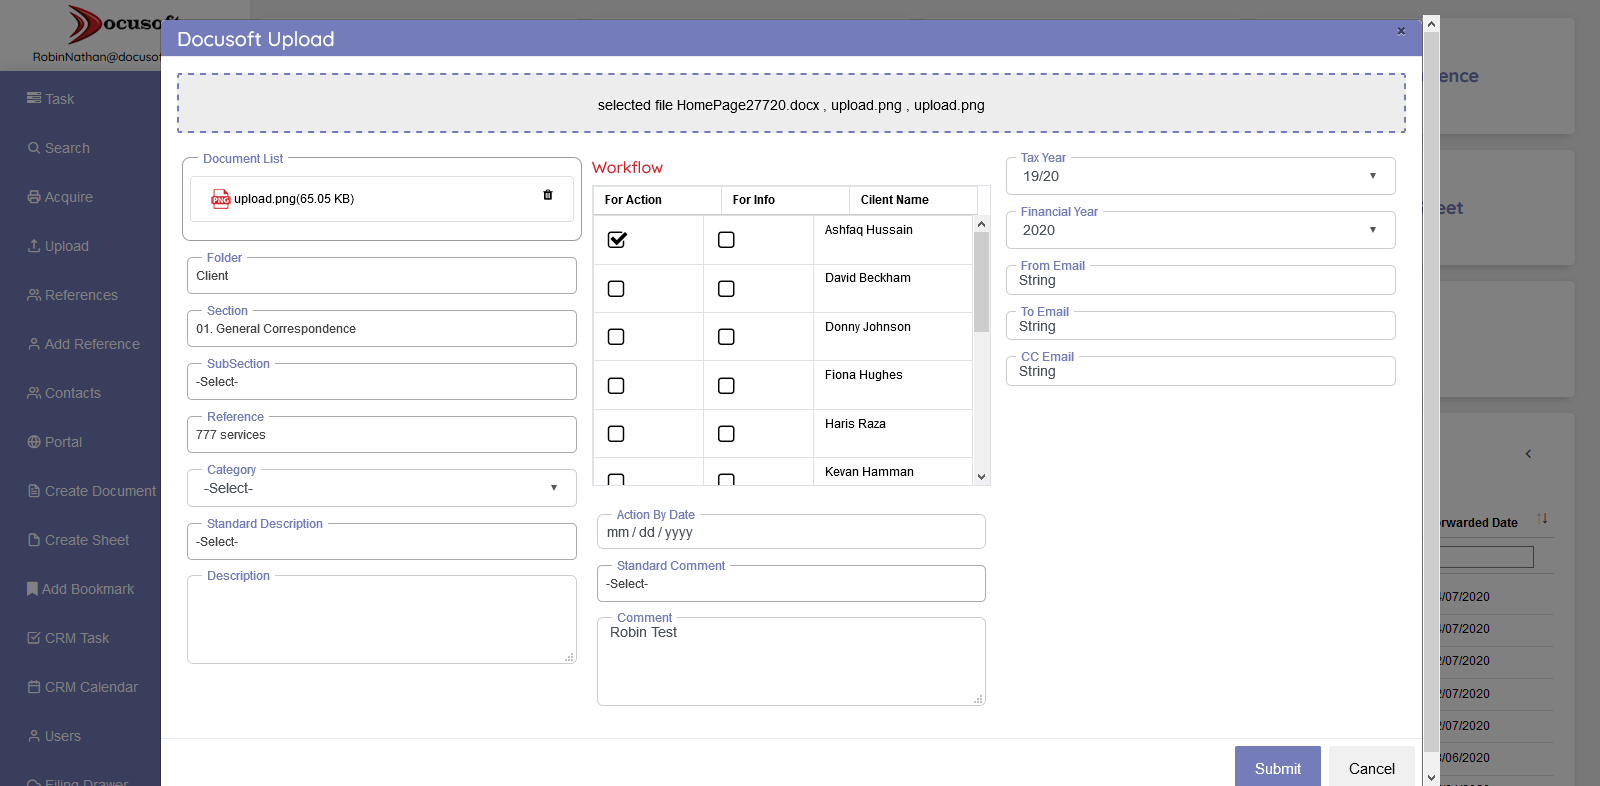
Task: Check For Info for Haris Raza
Action: (726, 434)
